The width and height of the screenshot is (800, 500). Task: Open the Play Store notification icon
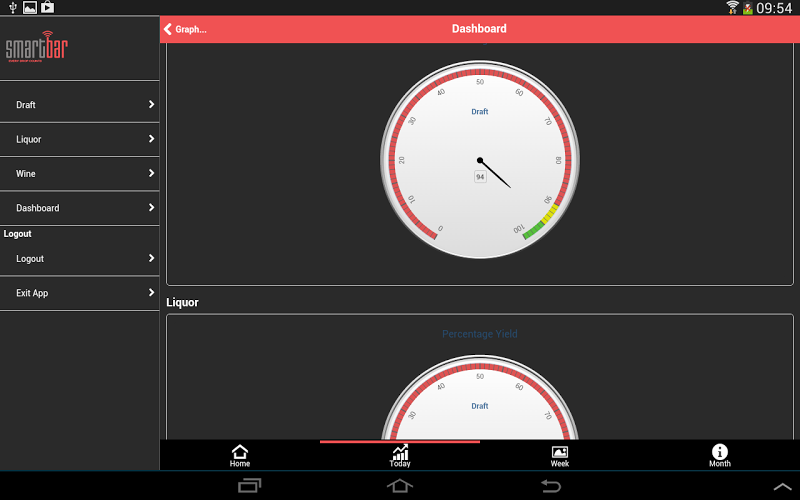pos(47,7)
